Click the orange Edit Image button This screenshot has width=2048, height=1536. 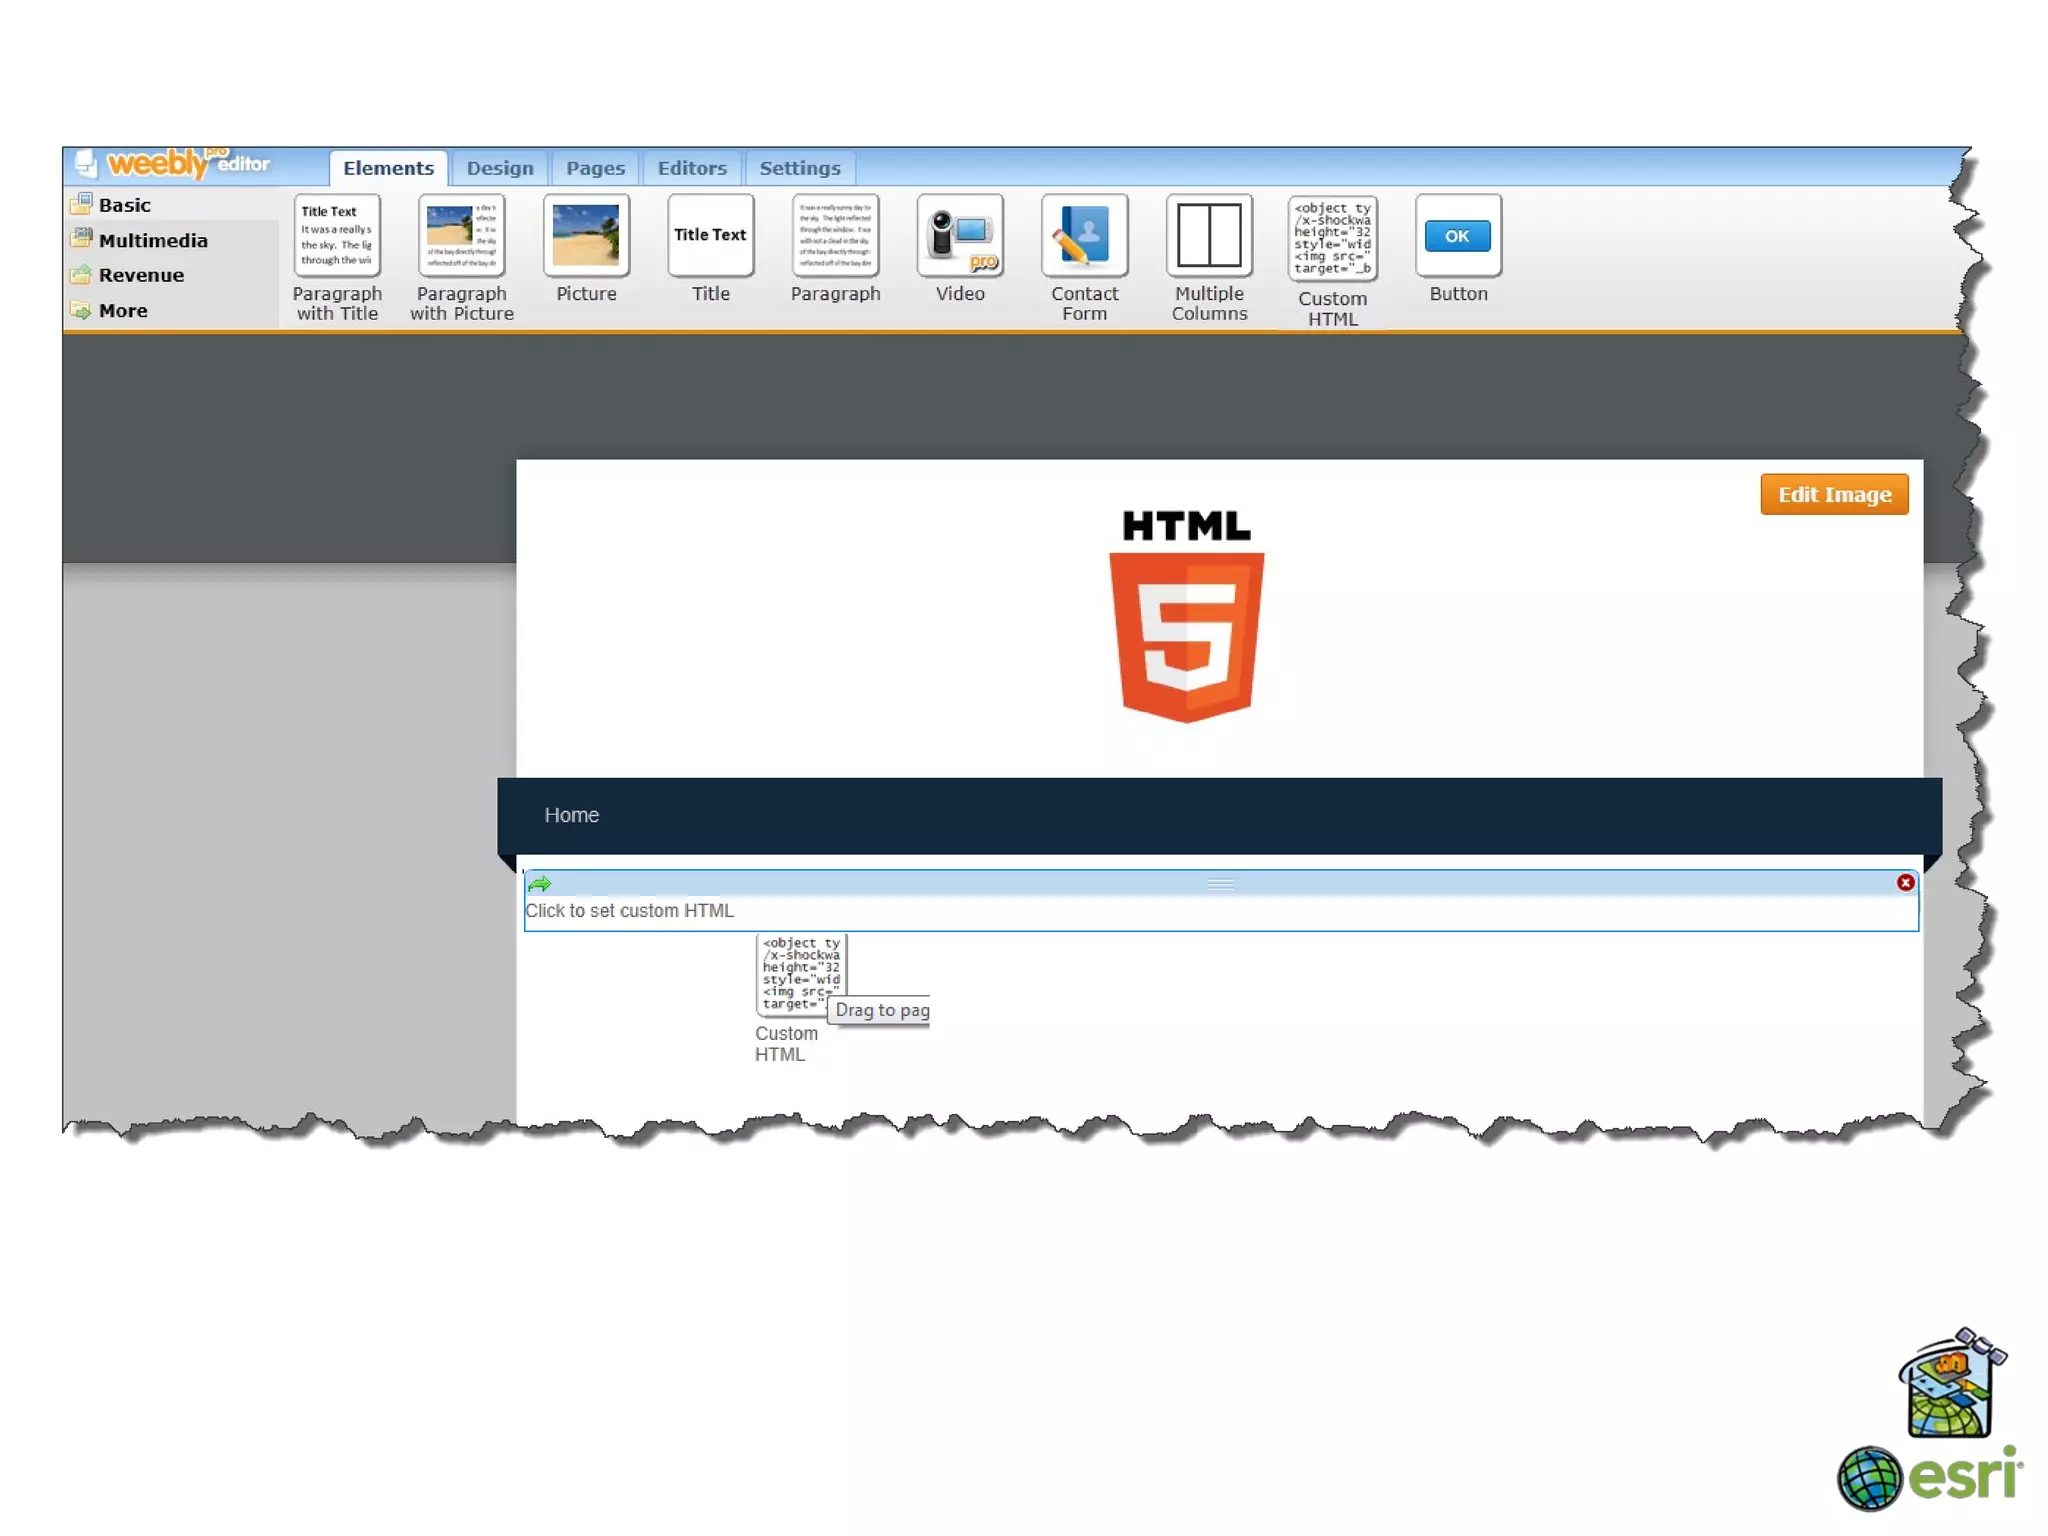coord(1833,494)
